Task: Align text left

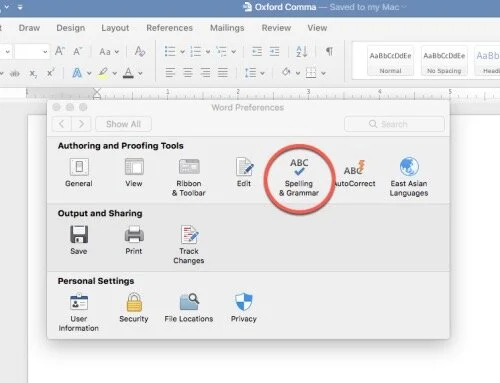Action: (170, 72)
